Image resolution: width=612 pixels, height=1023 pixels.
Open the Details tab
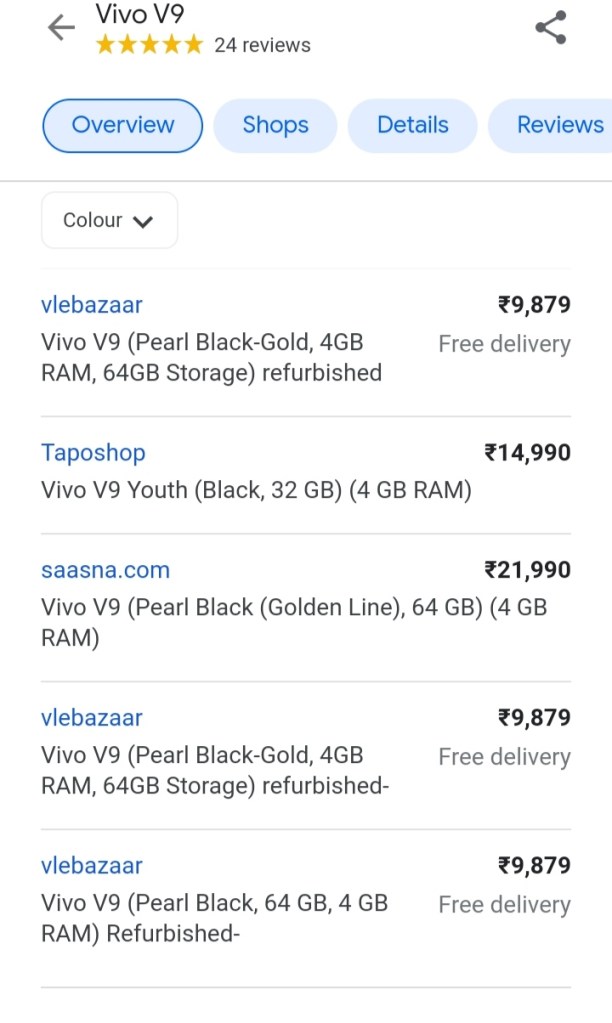click(x=412, y=125)
